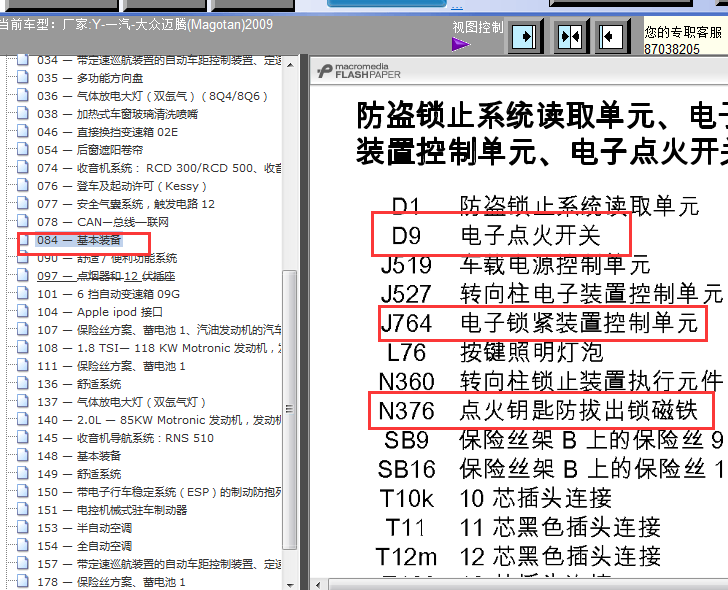Screen dimensions: 728x590
Task: Select 104 Apple ipod 接口 entry
Action: 100,312
